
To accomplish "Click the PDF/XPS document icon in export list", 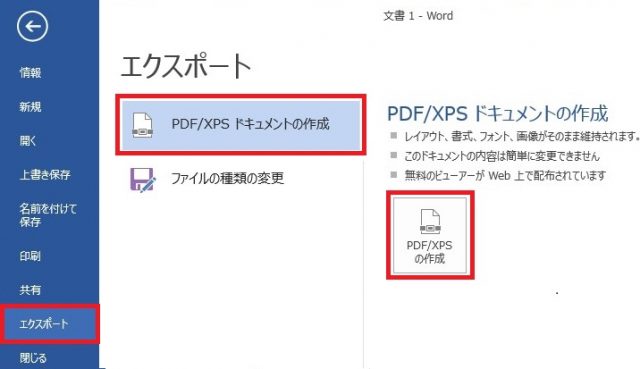I will tap(142, 125).
